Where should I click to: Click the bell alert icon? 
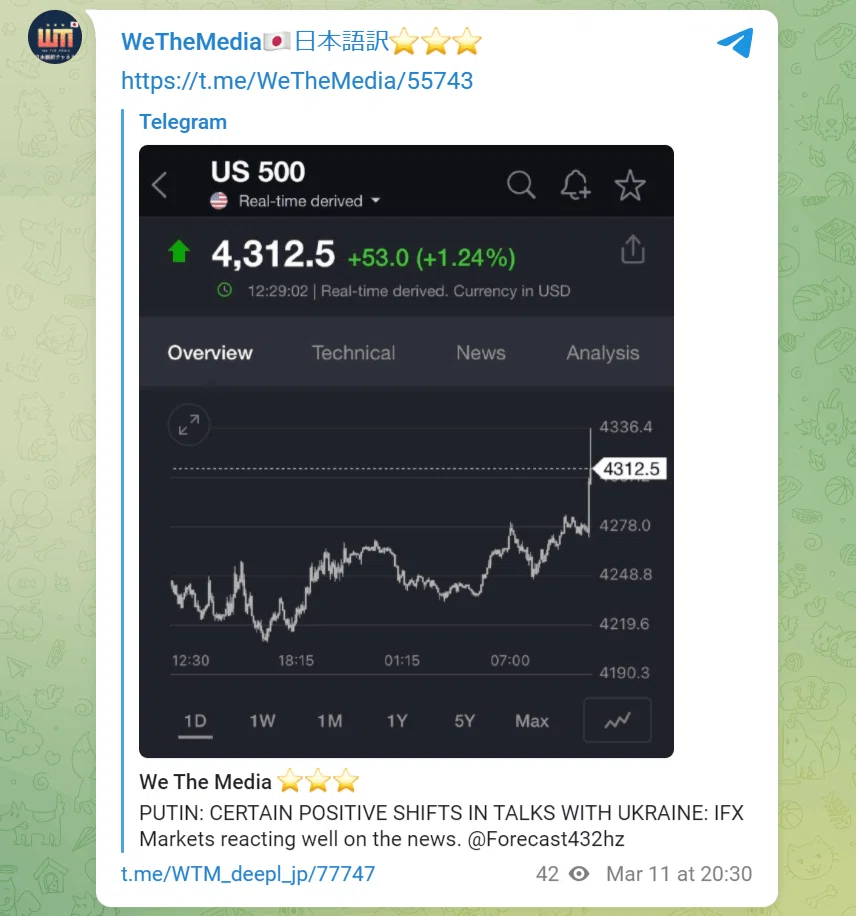(x=576, y=185)
